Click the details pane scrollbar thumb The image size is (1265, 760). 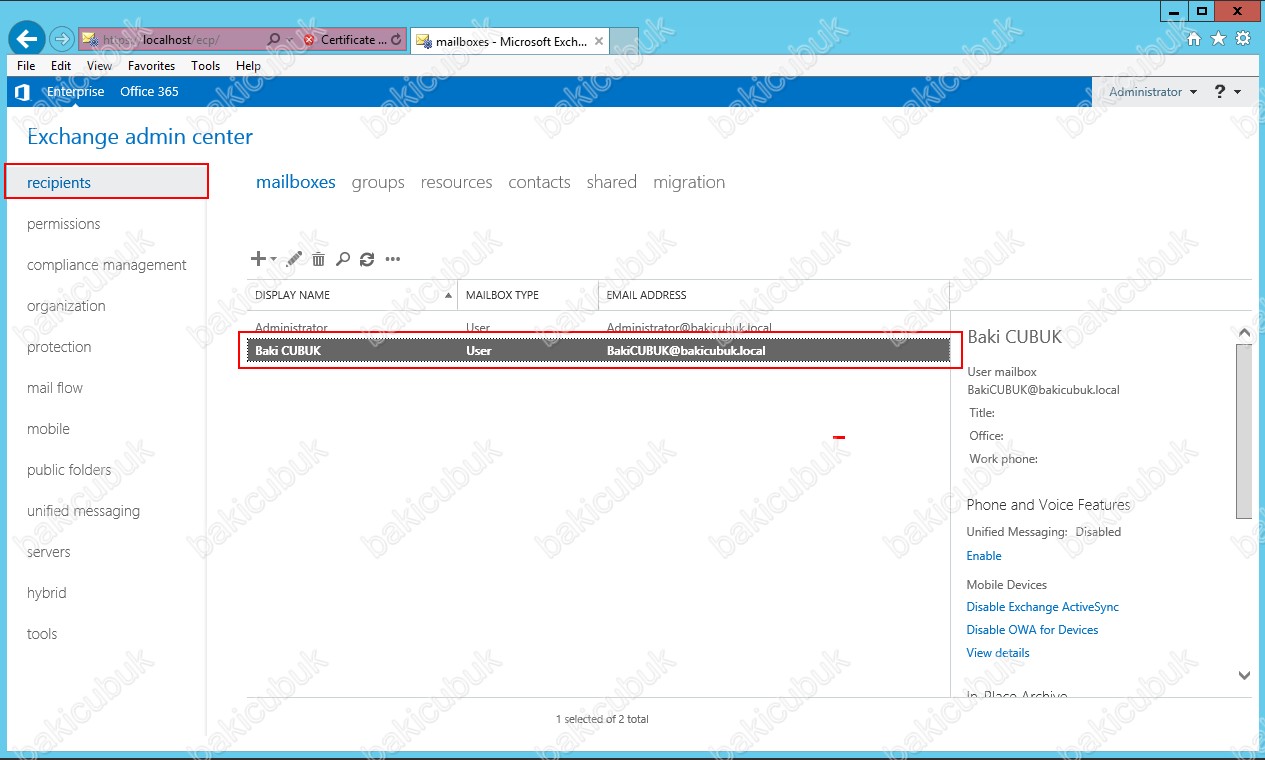point(1244,431)
